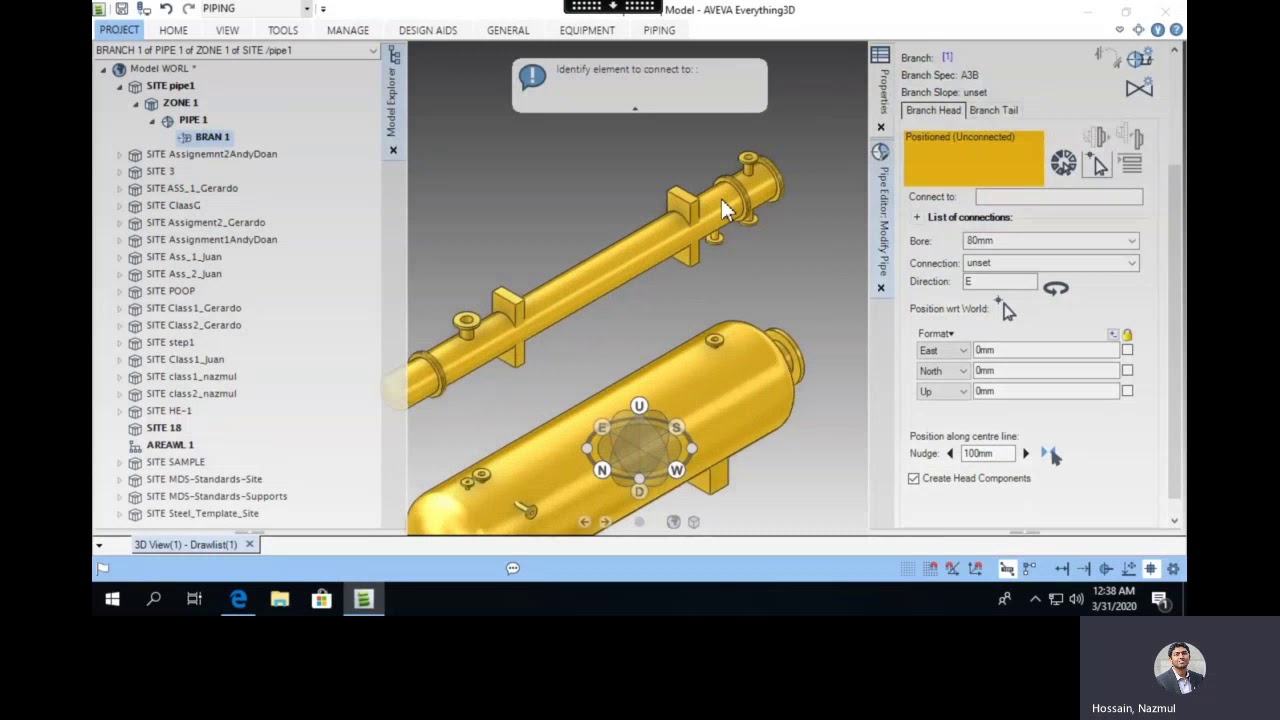
Task: Expand the List of connections section
Action: [x=916, y=217]
